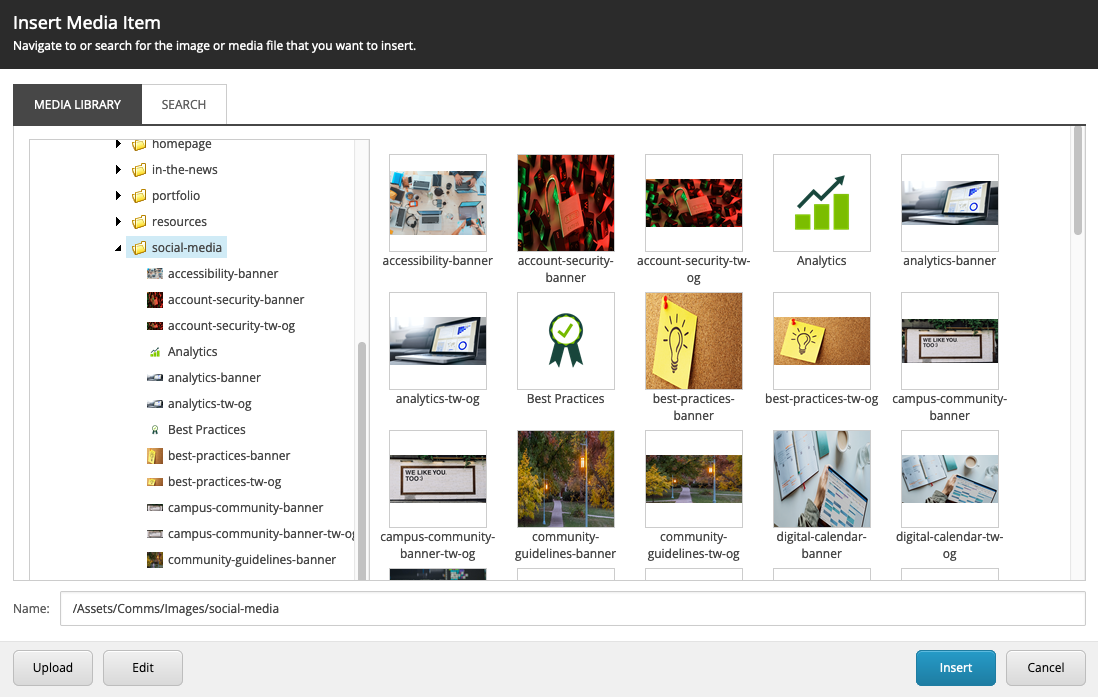Switch to the MEDIA LIBRARY tab

coord(76,104)
